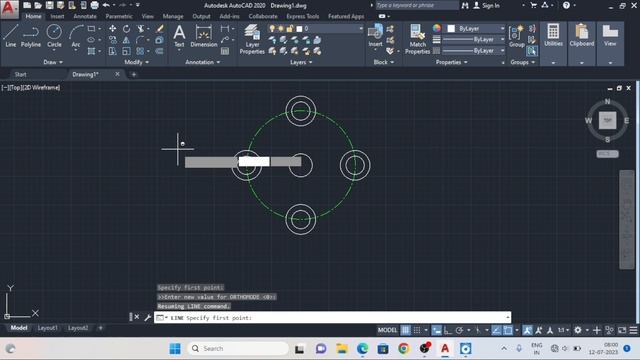
Task: Select the Move tool
Action: 112,29
